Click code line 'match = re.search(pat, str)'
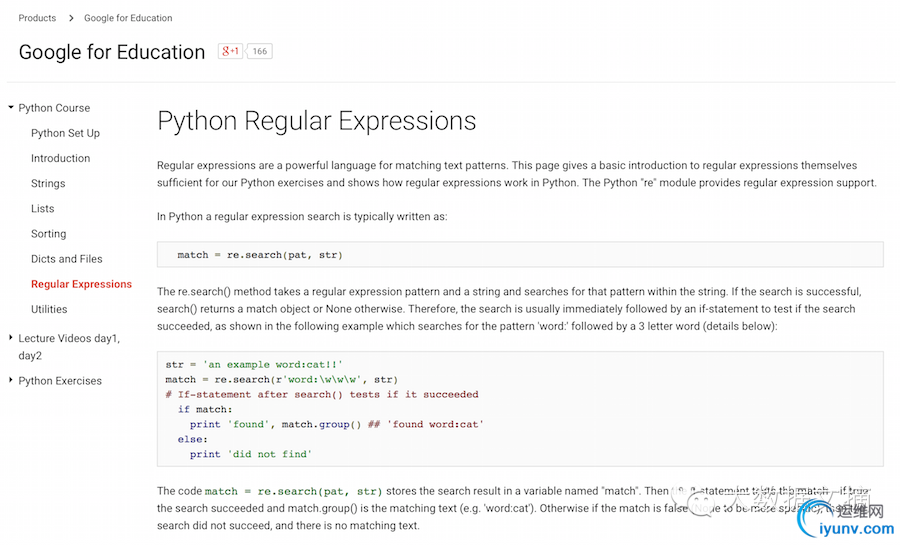Screen dimensions: 900x545 coord(260,255)
